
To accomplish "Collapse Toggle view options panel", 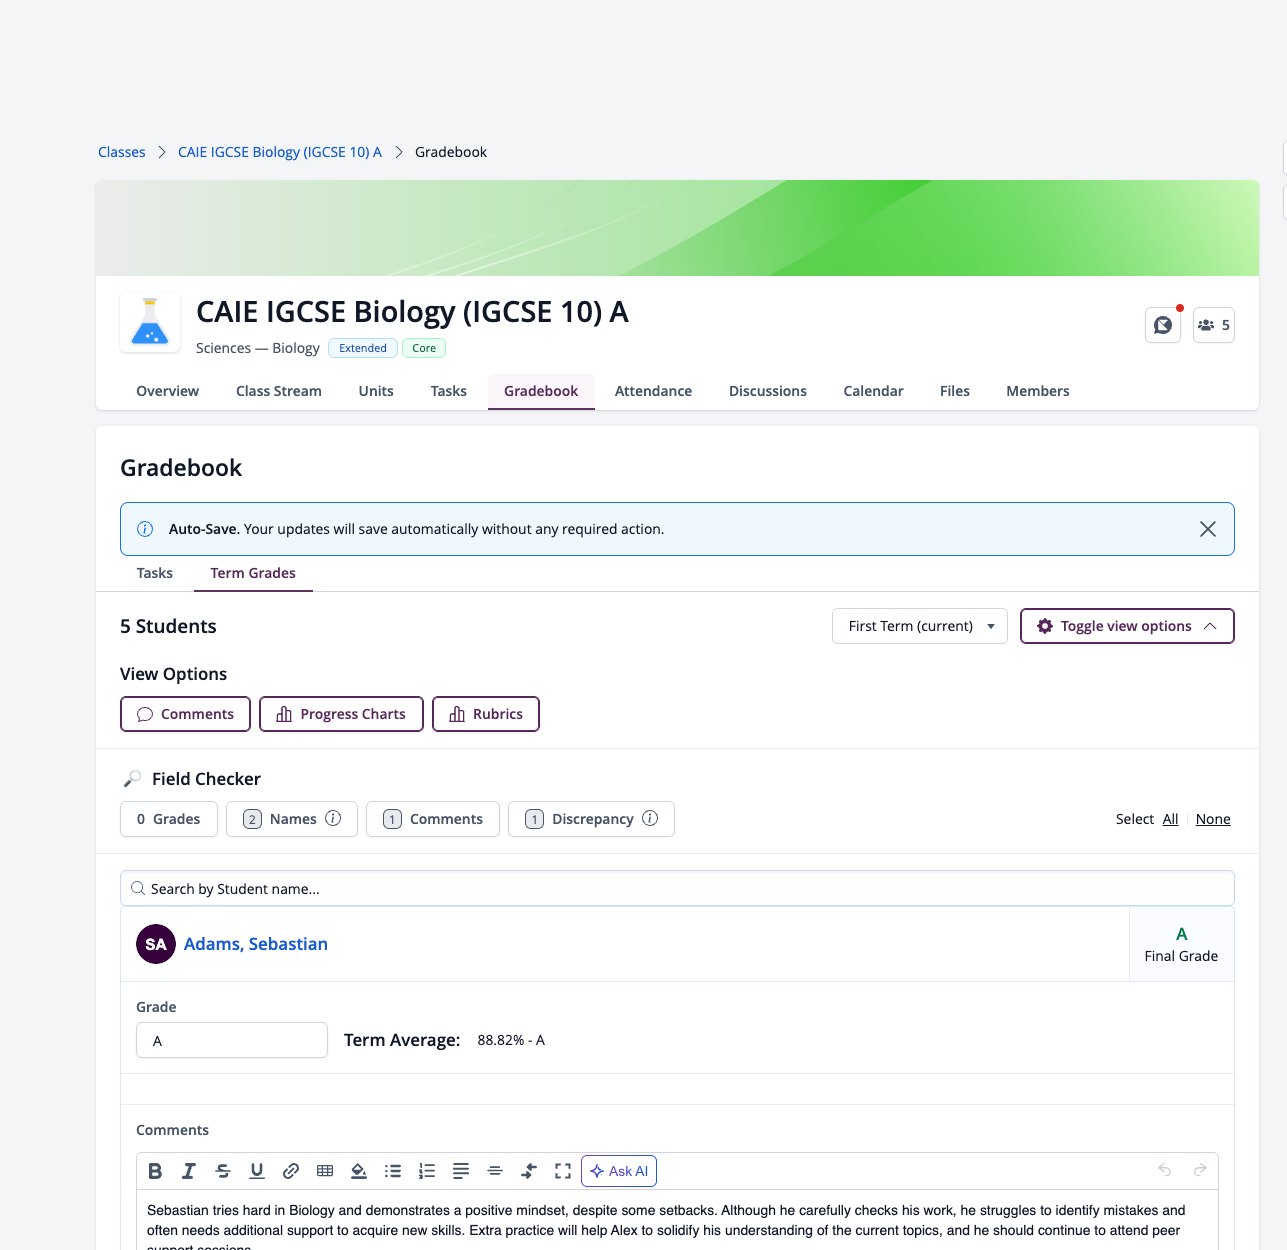I will [x=1127, y=626].
